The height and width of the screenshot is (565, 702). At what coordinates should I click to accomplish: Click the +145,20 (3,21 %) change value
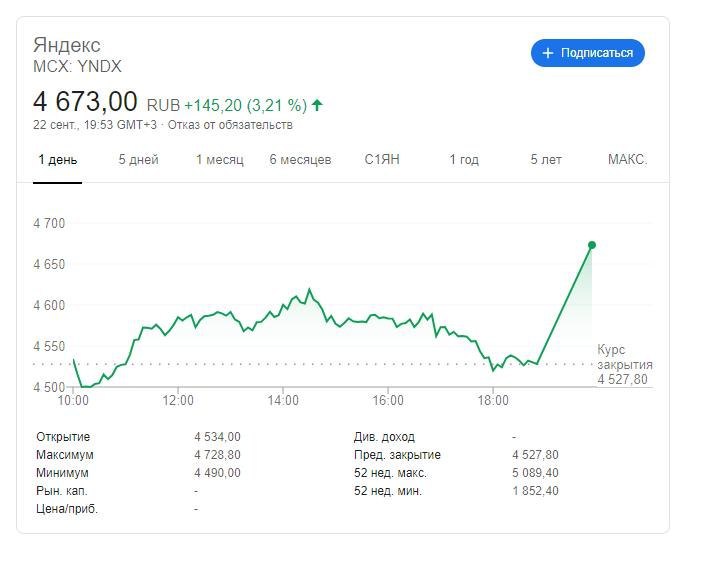[x=246, y=106]
